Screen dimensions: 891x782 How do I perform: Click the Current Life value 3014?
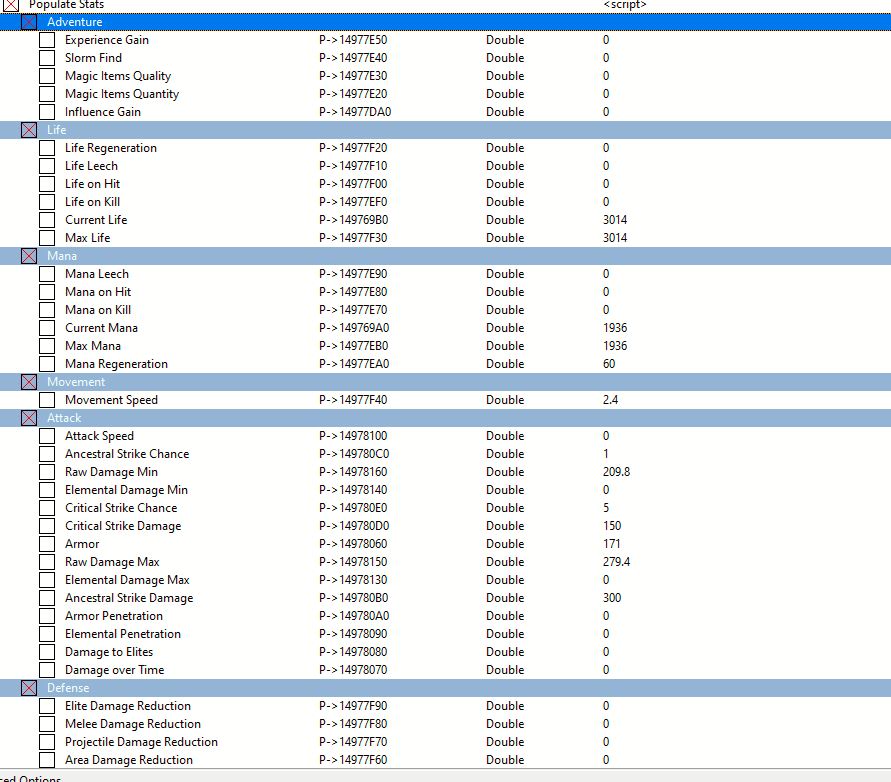tap(615, 220)
